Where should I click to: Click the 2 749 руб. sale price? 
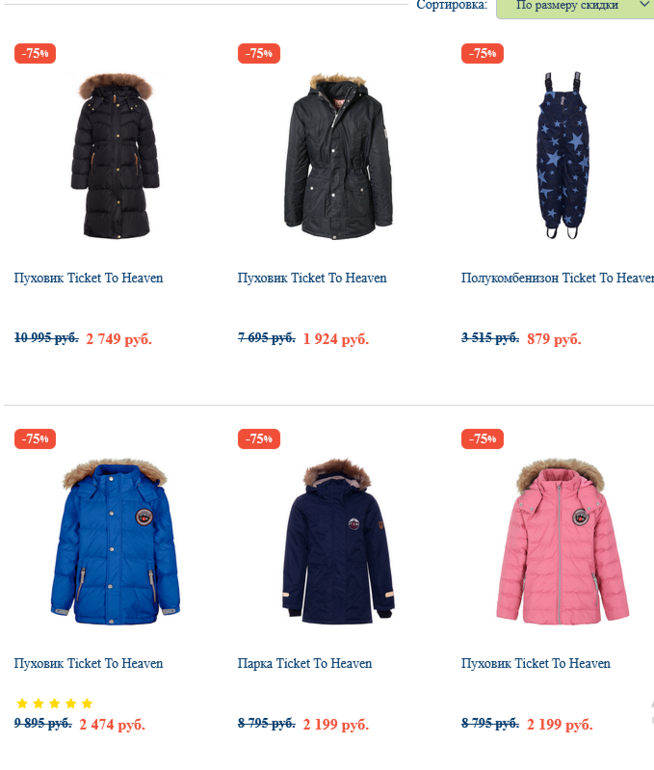(x=119, y=339)
